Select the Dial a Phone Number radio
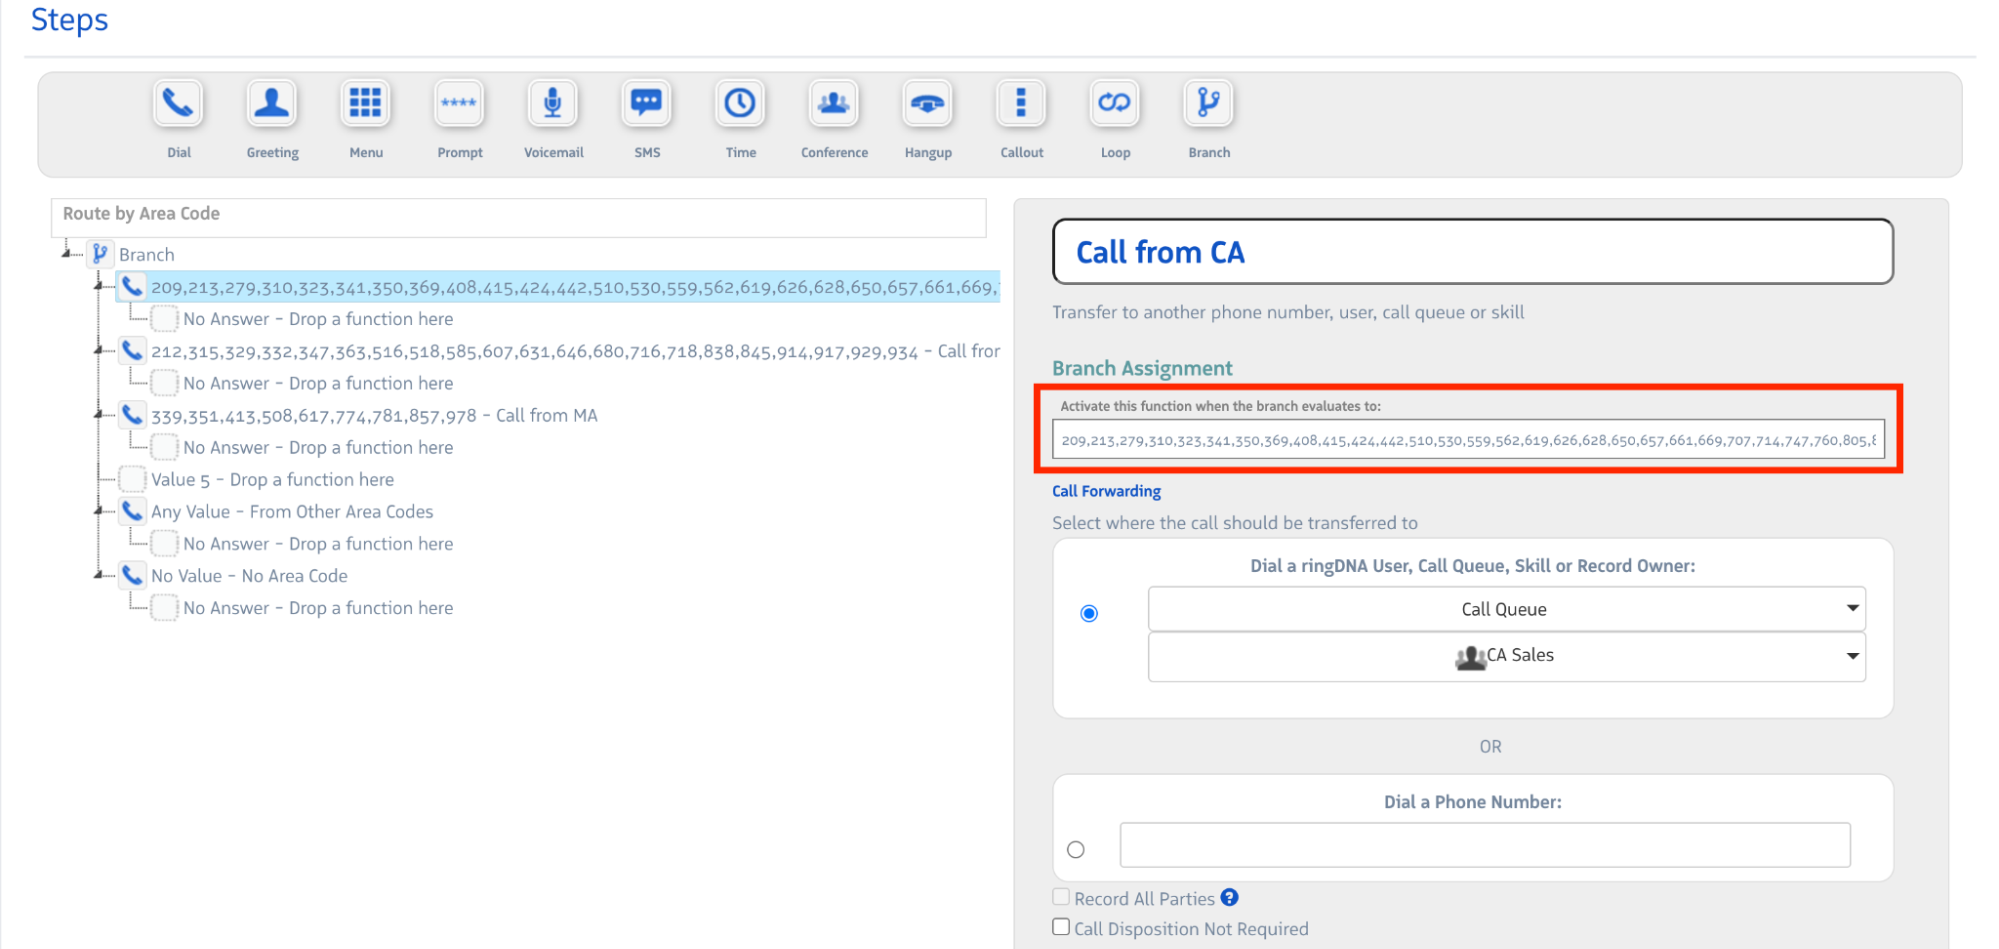Screen dimensions: 1999x949 click(x=1076, y=849)
